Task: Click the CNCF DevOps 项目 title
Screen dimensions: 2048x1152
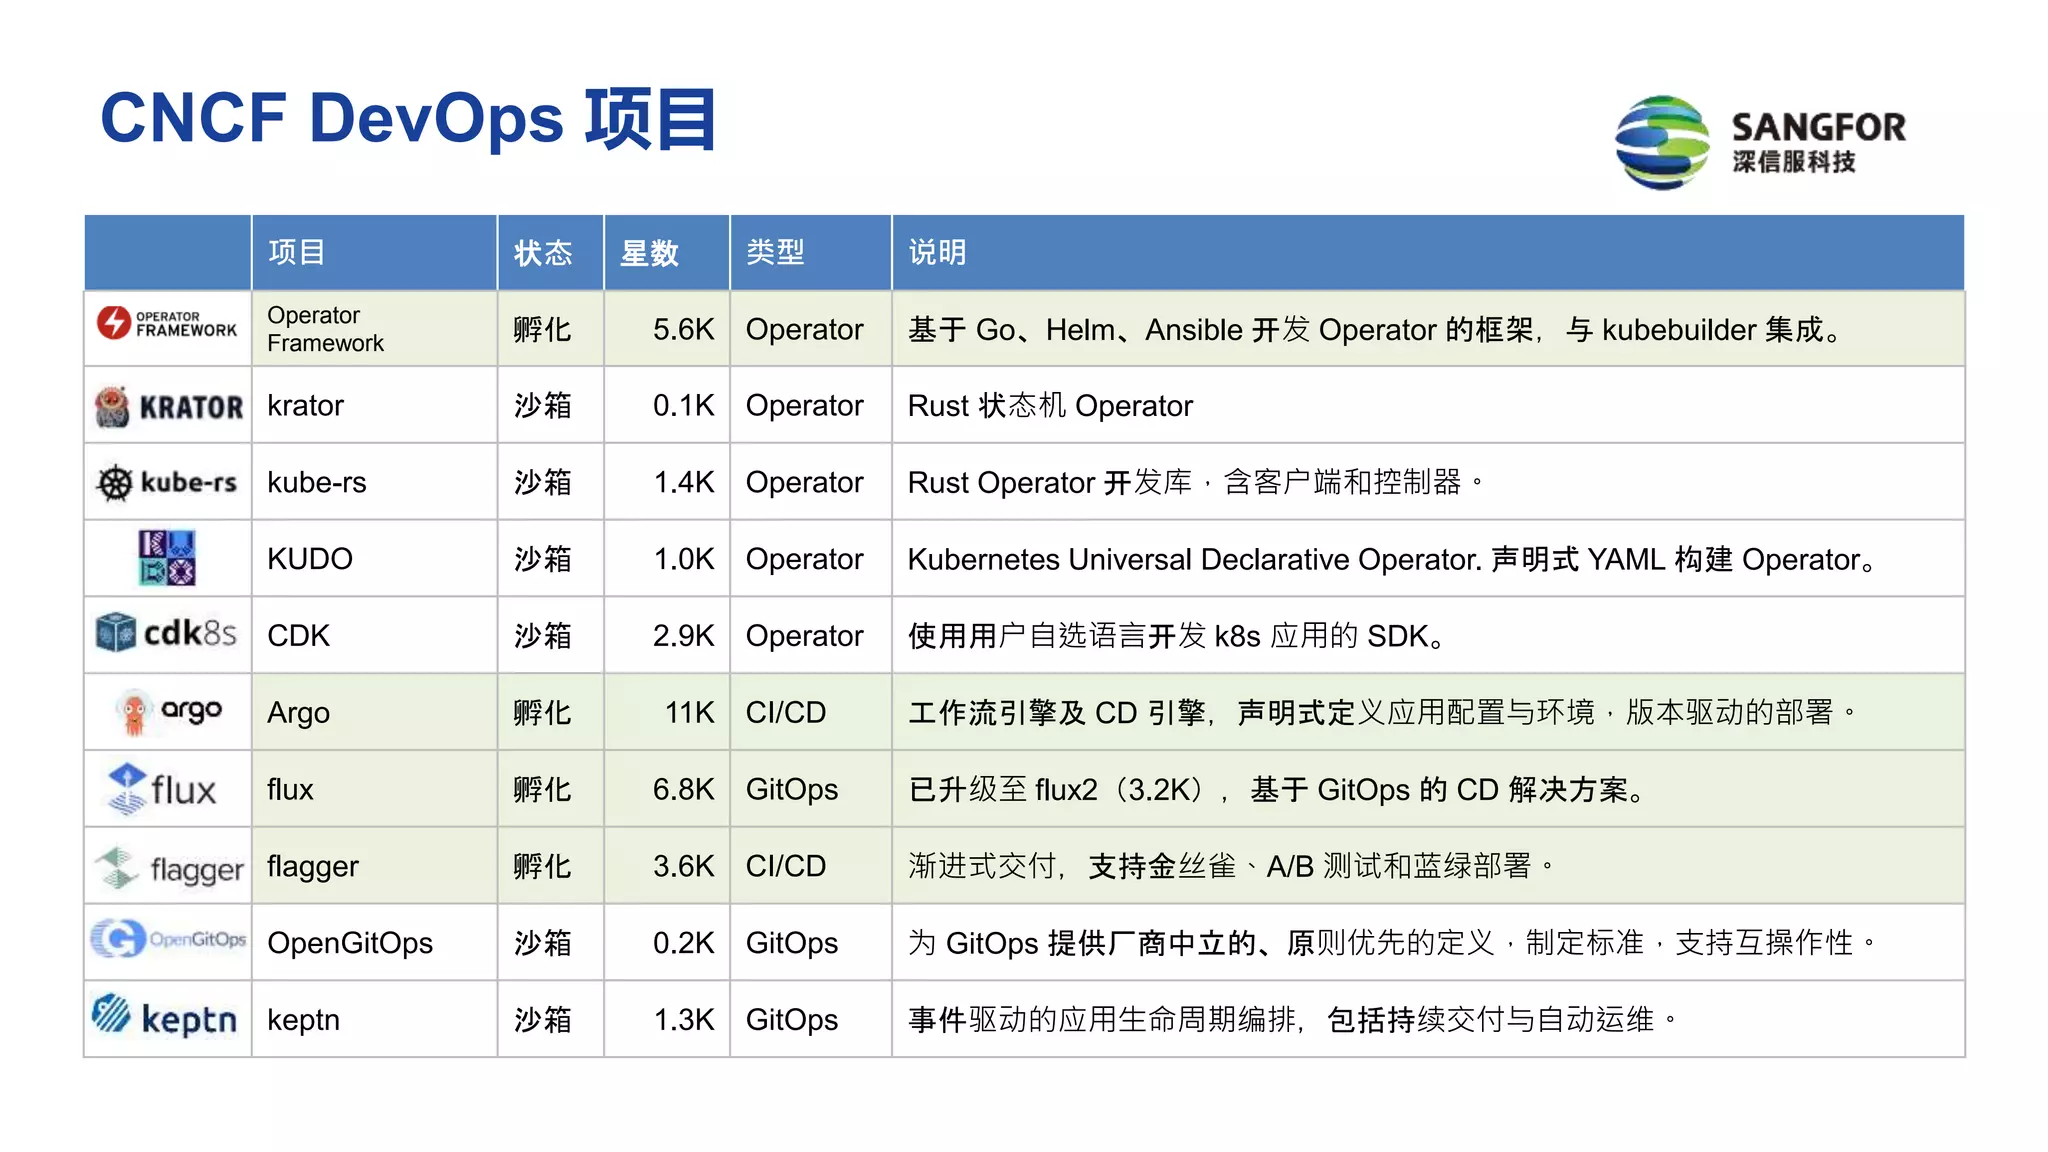Action: pyautogui.click(x=408, y=119)
